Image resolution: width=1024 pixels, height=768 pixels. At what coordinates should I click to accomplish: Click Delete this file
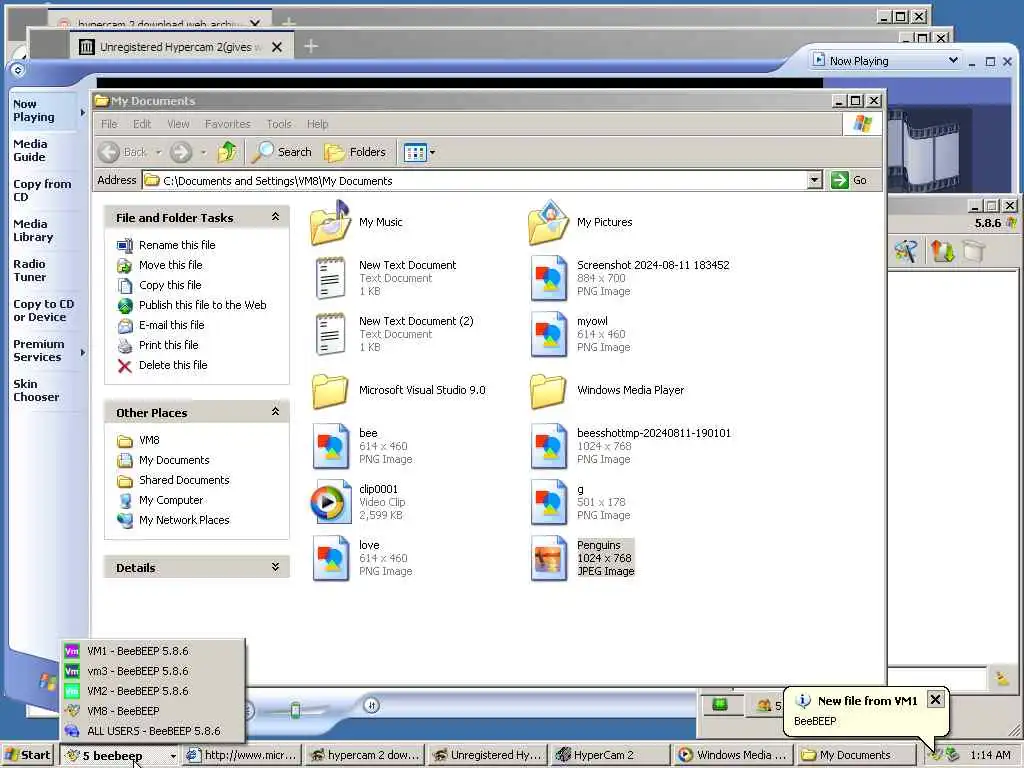(173, 365)
